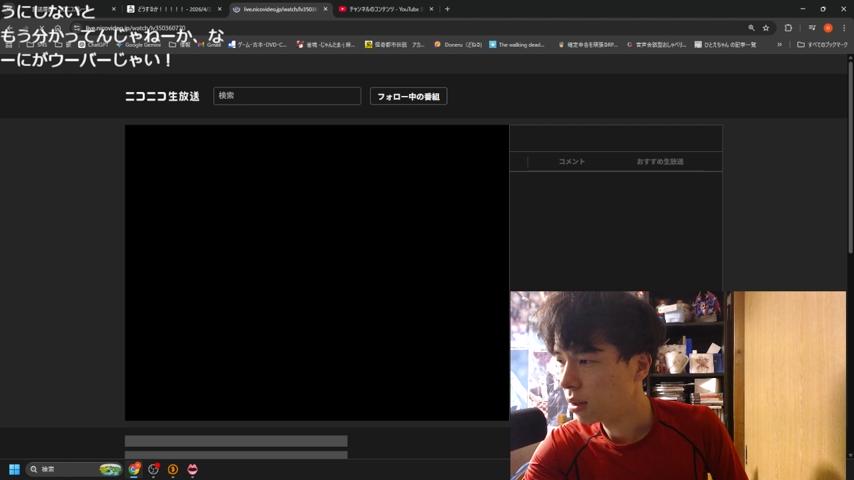Open the clock-like app with red badge in taskbar

(x=154, y=469)
